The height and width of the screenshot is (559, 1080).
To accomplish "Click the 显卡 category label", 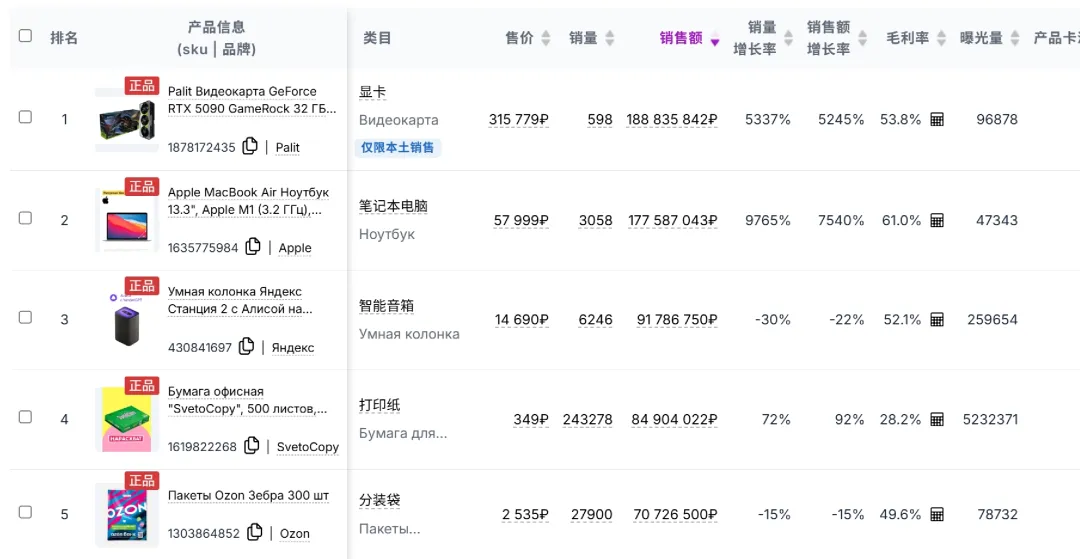I will pos(373,92).
